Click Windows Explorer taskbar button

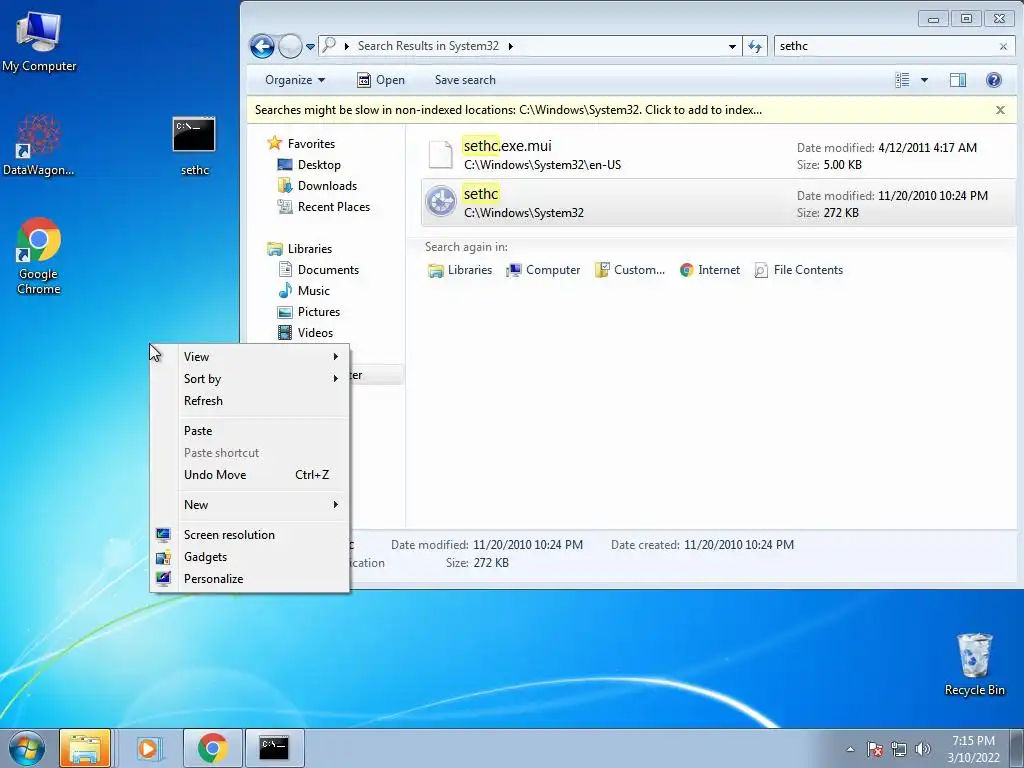[x=85, y=748]
